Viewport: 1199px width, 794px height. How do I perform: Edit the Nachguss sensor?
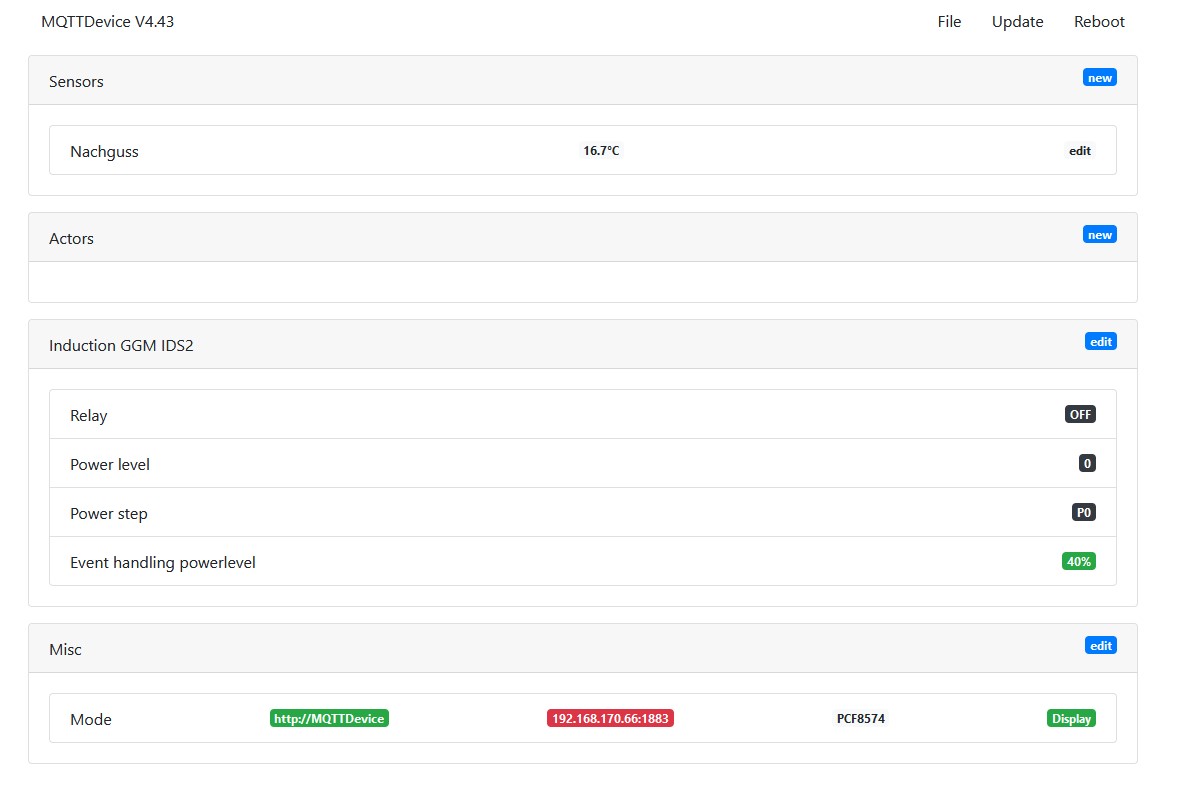pos(1079,151)
